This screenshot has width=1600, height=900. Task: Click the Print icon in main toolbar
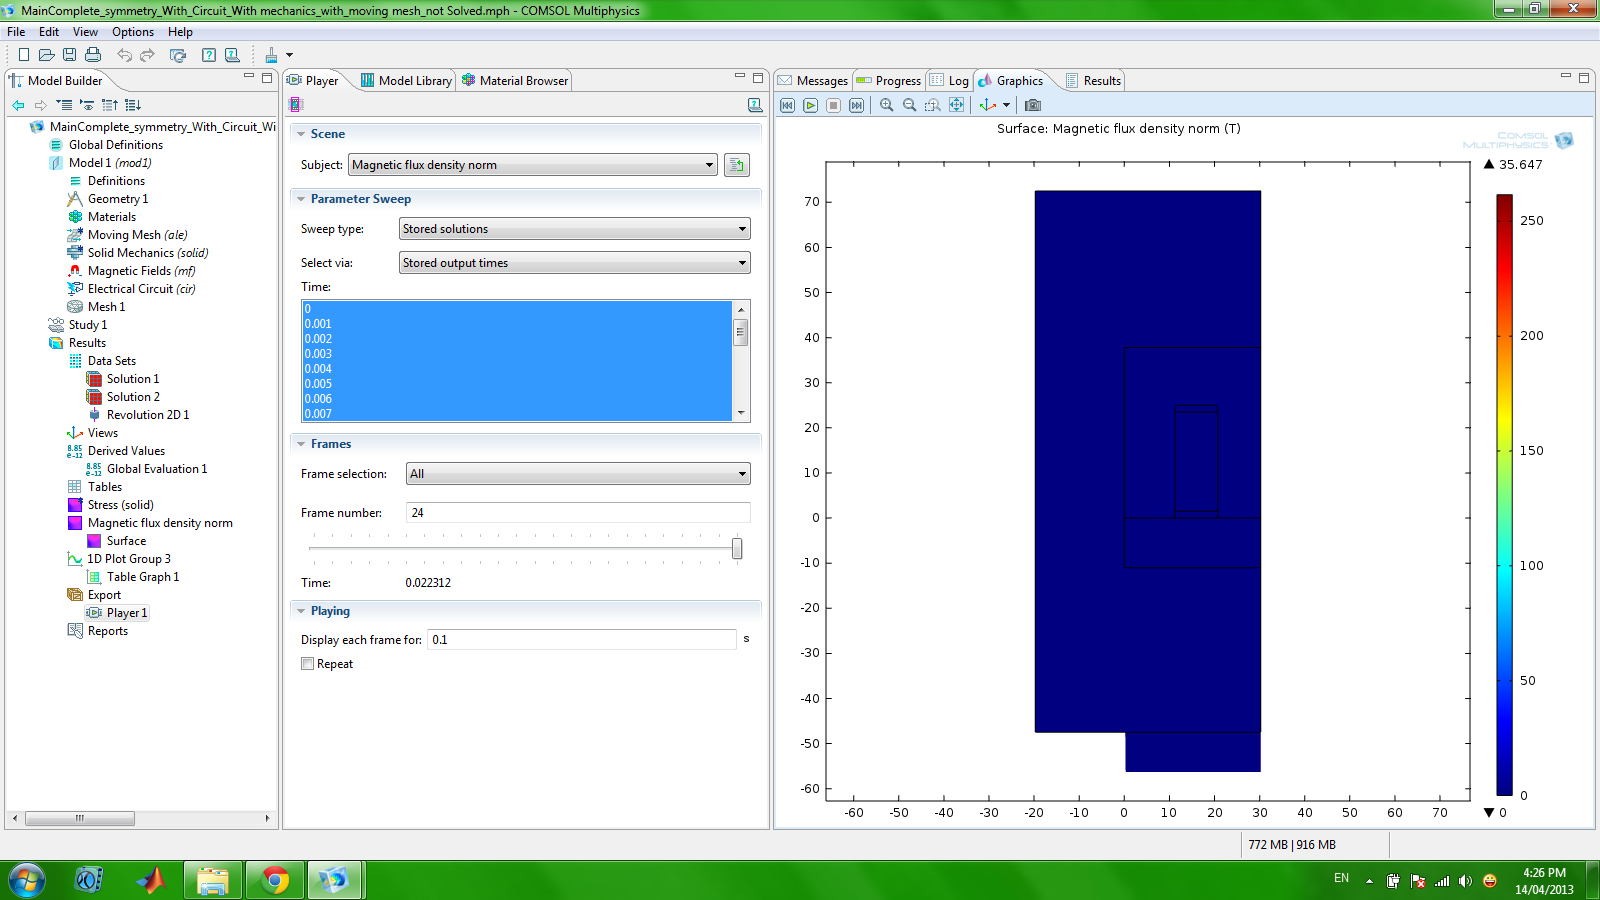point(93,55)
